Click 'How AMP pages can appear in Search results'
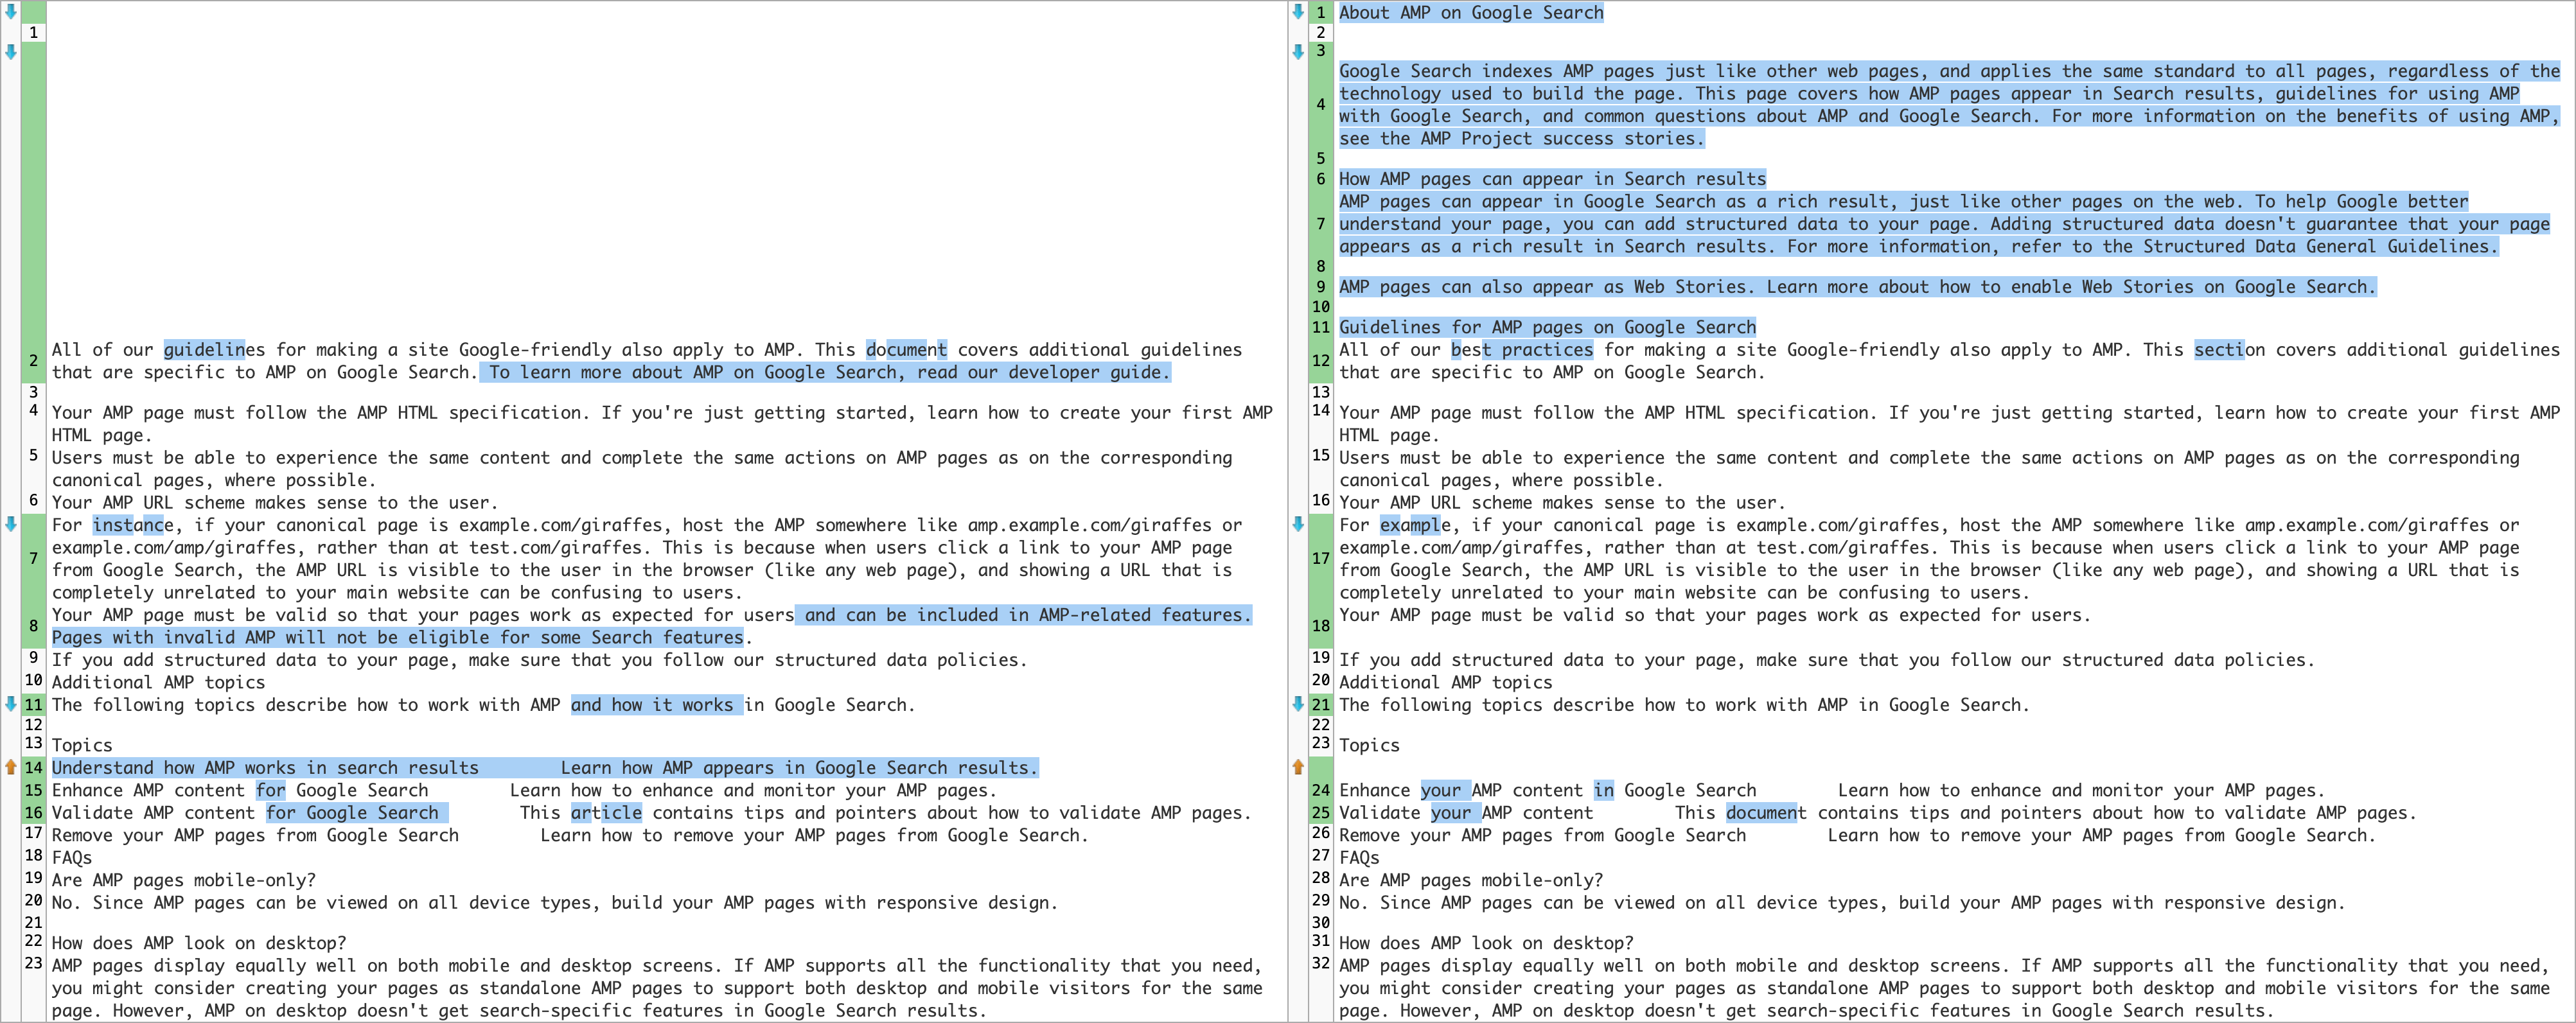The width and height of the screenshot is (2576, 1023). (x=1552, y=179)
